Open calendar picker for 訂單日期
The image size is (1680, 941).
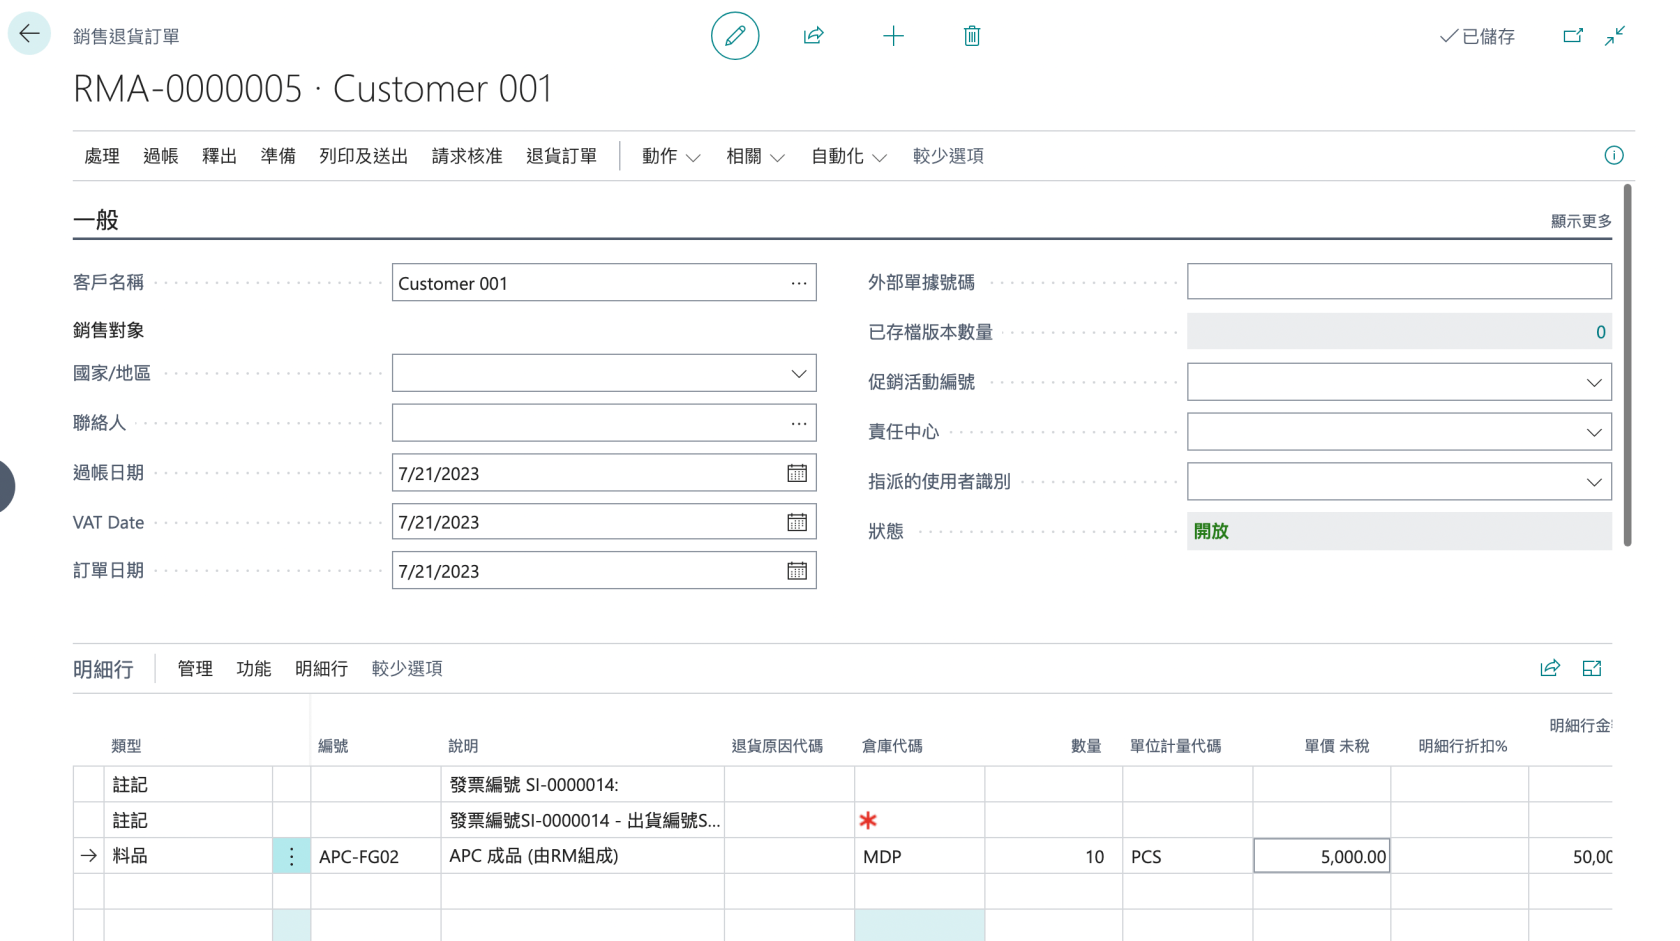(797, 571)
